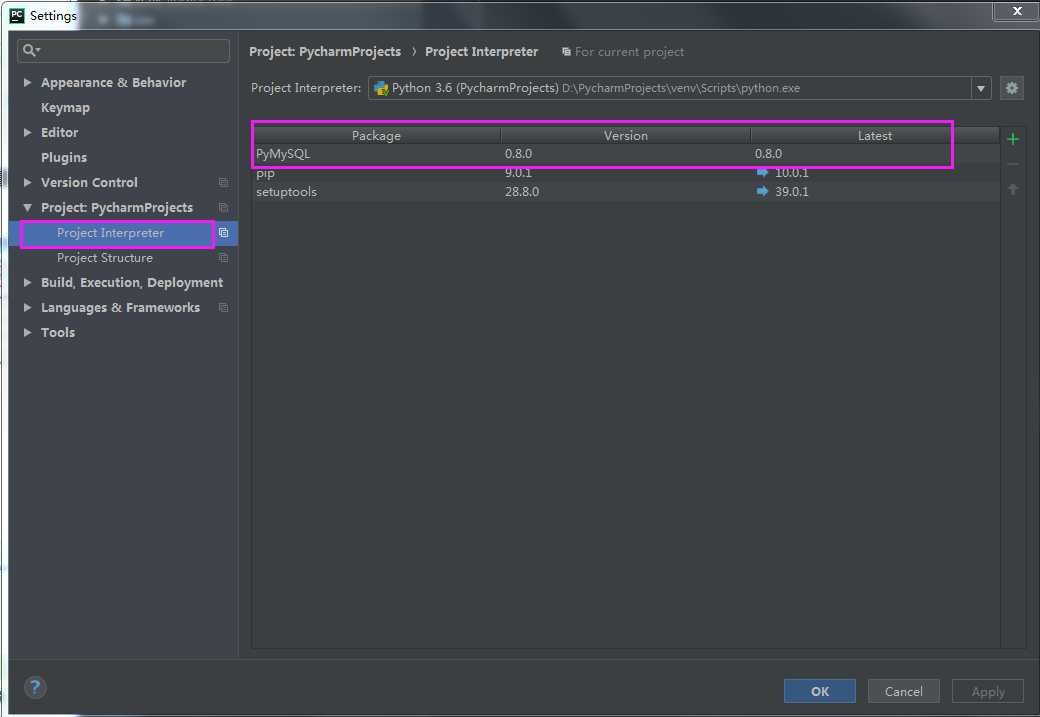Click copy icon beside Project Structure
Image resolution: width=1040 pixels, height=717 pixels.
[x=224, y=257]
